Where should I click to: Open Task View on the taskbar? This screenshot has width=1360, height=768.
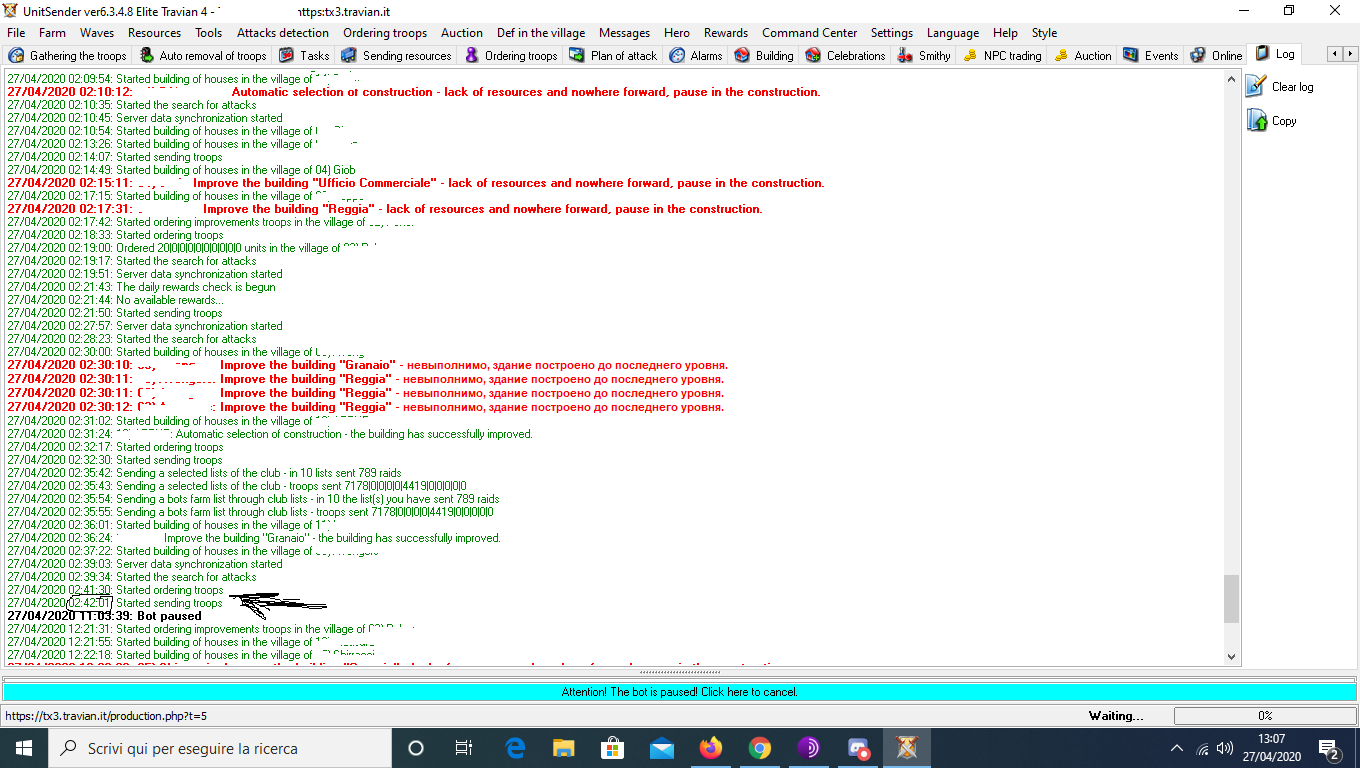pos(464,748)
